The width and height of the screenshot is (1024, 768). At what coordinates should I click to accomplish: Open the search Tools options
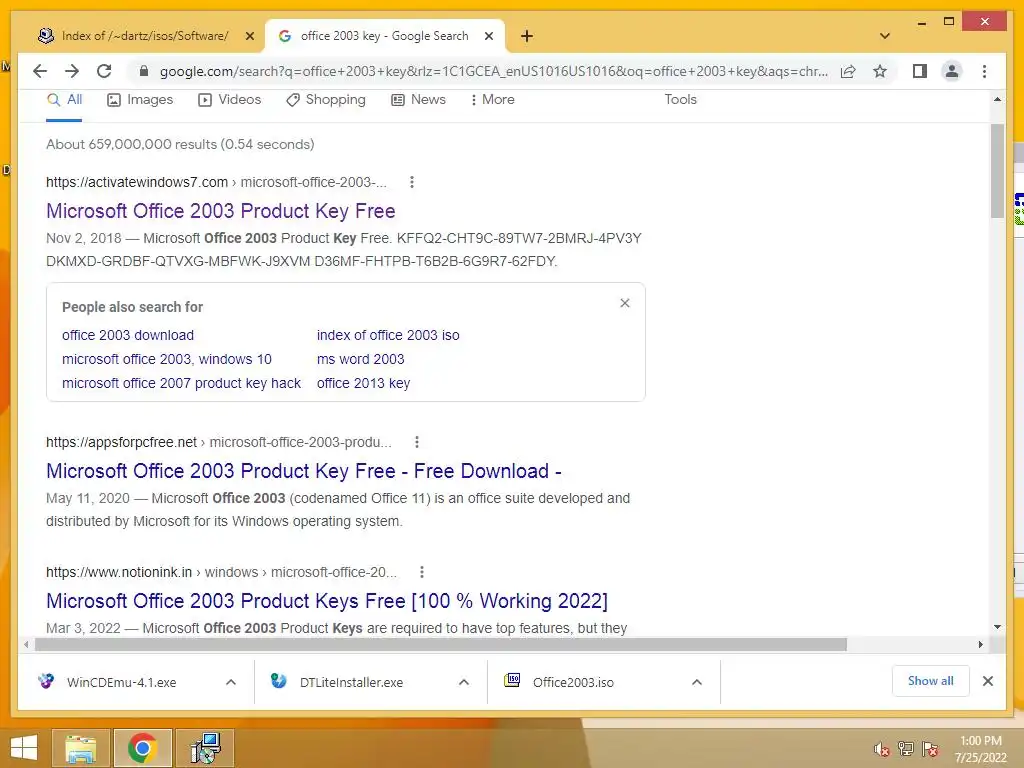680,100
